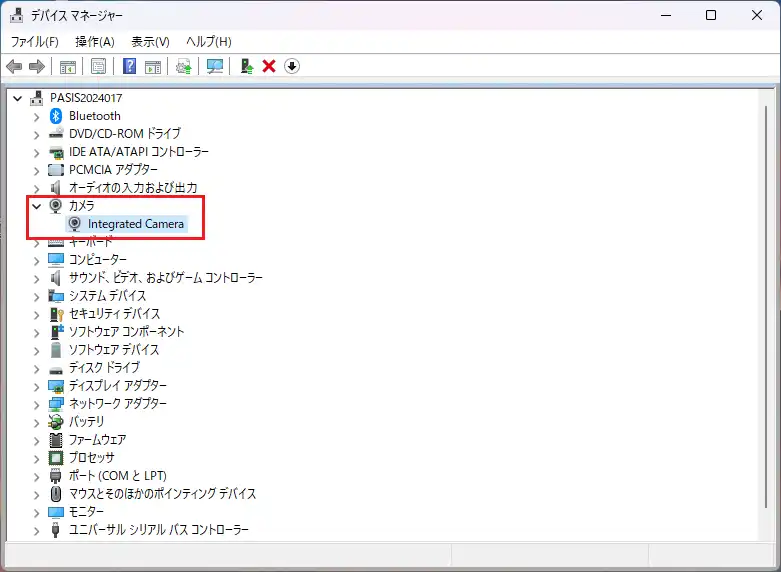Click the ディスク ドライブ drive icon
This screenshot has height=572, width=781.
(56, 369)
